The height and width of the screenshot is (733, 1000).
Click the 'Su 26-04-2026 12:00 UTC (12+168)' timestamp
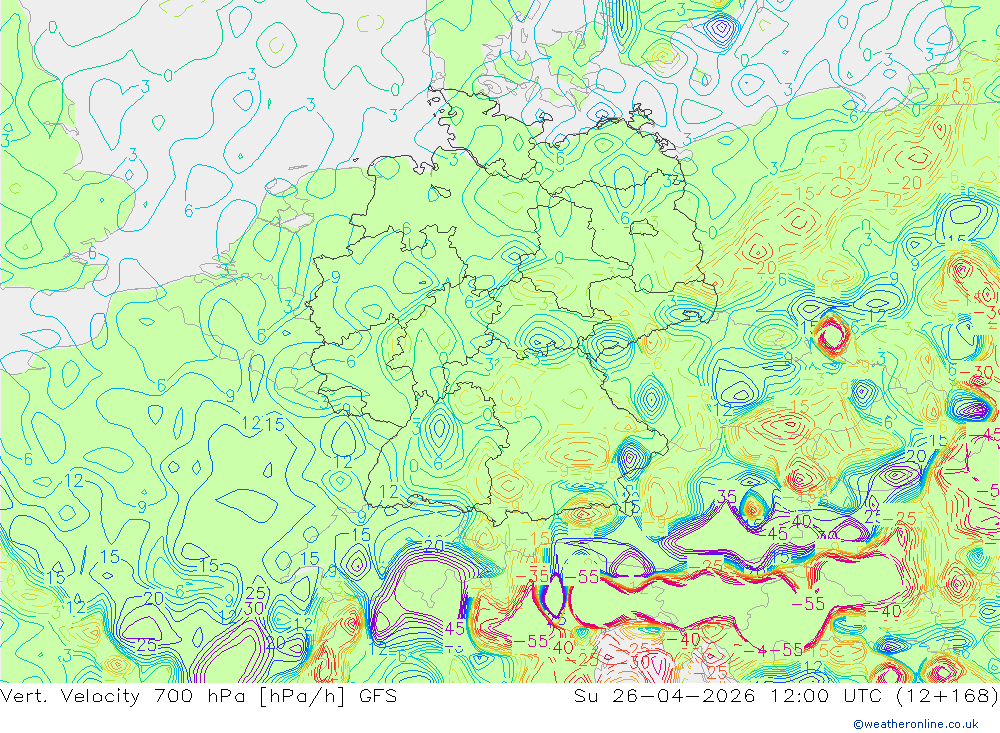pos(786,696)
